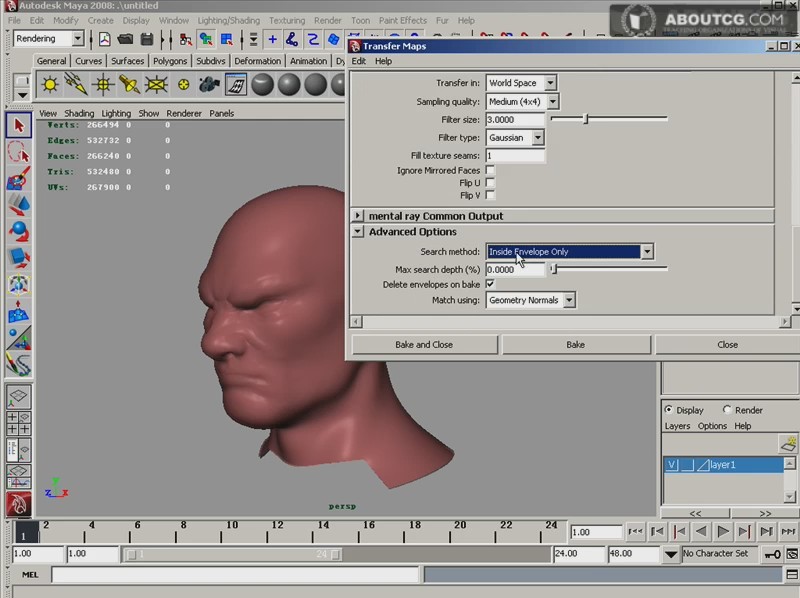This screenshot has width=800, height=598.
Task: Toggle visibility V box of layer1
Action: (x=671, y=465)
